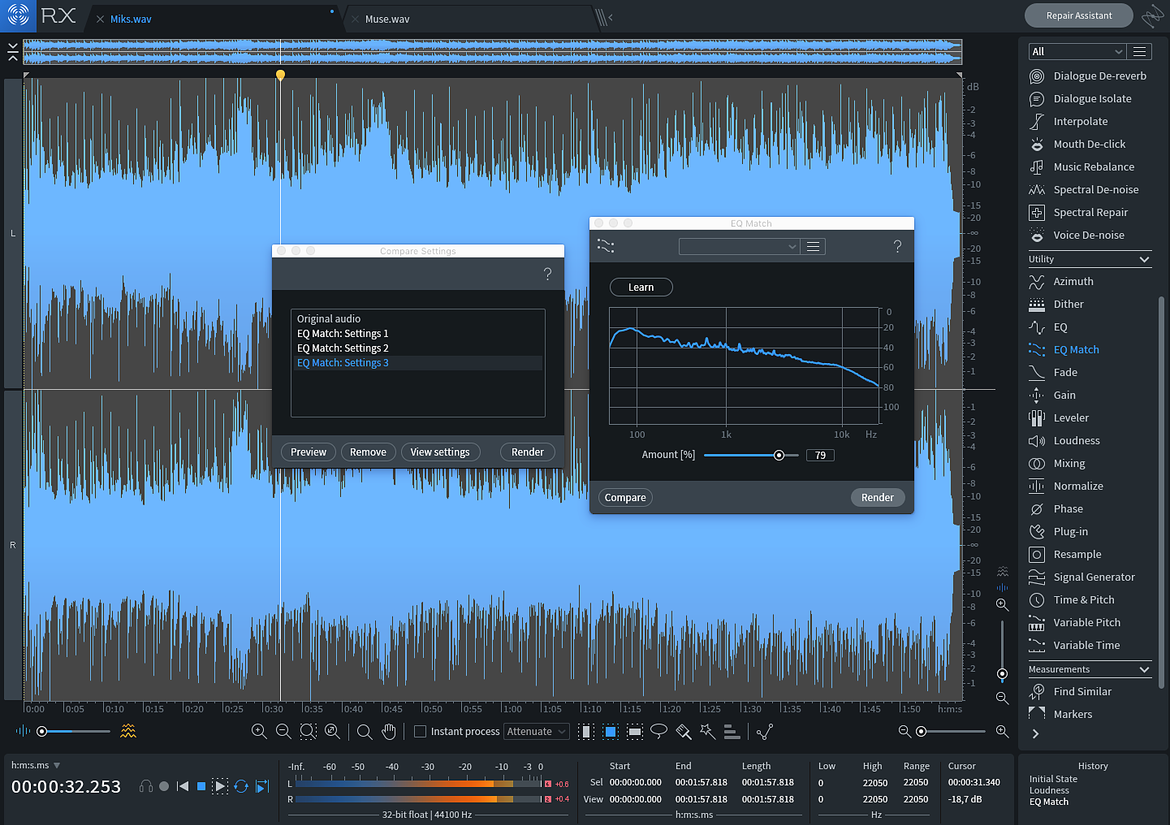Open the Leveler module
Viewport: 1170px width, 825px height.
tap(1060, 418)
